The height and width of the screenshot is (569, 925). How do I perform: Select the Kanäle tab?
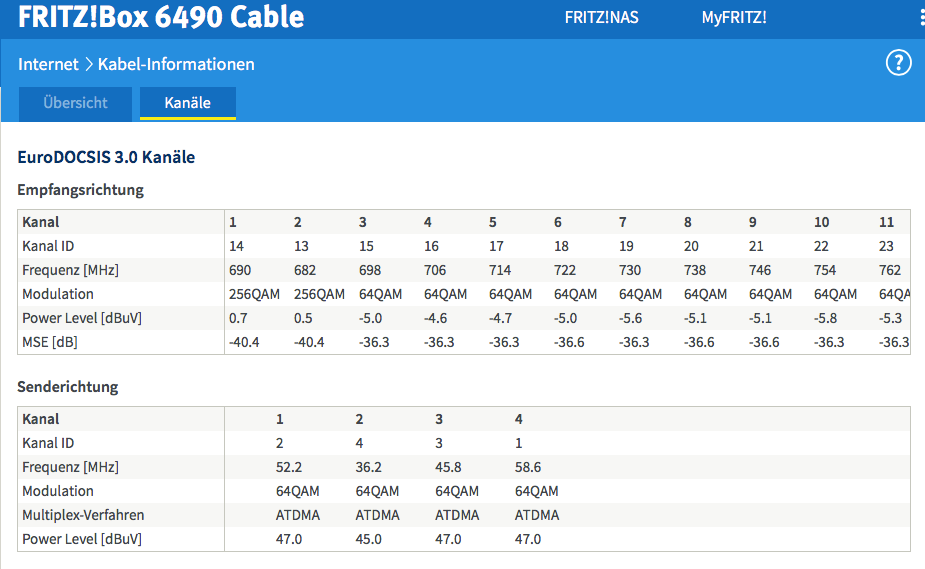coord(187,103)
